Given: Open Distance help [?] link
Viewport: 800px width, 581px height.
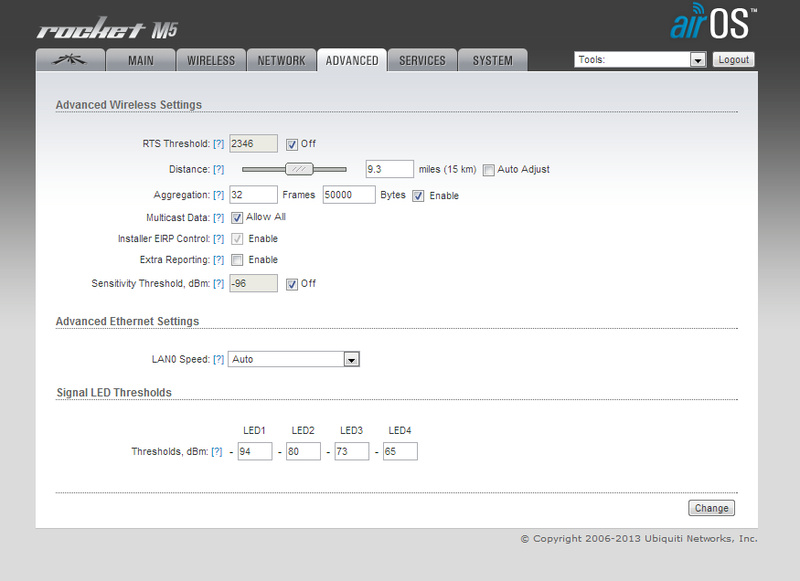Looking at the screenshot, I should pos(218,169).
